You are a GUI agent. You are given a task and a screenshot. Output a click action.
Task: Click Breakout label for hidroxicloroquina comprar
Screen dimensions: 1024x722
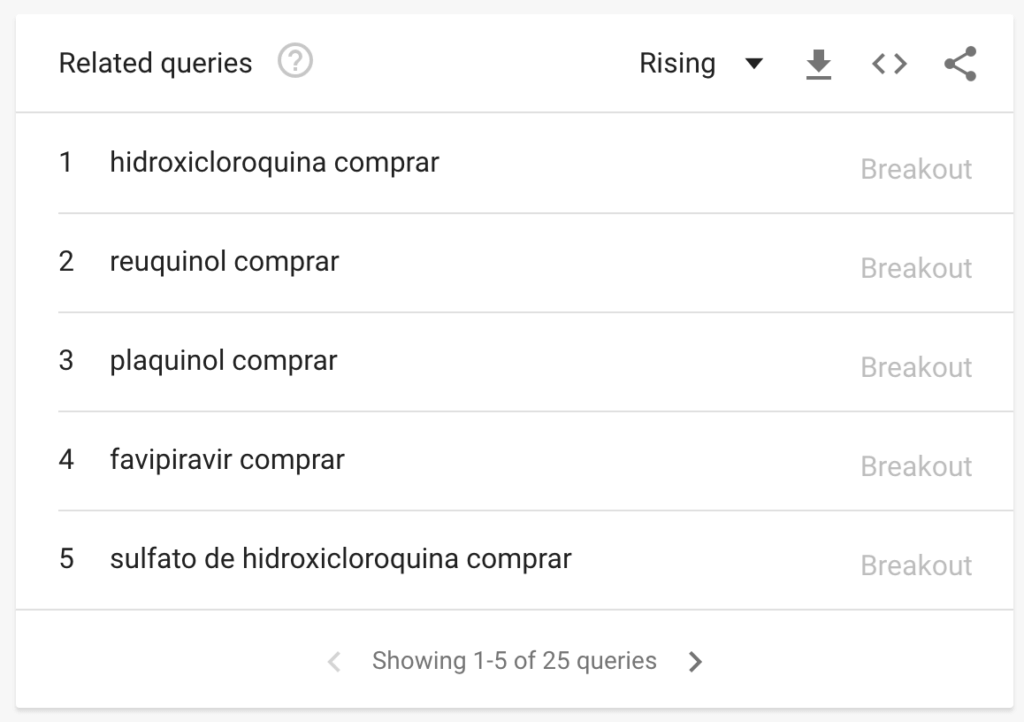[916, 169]
